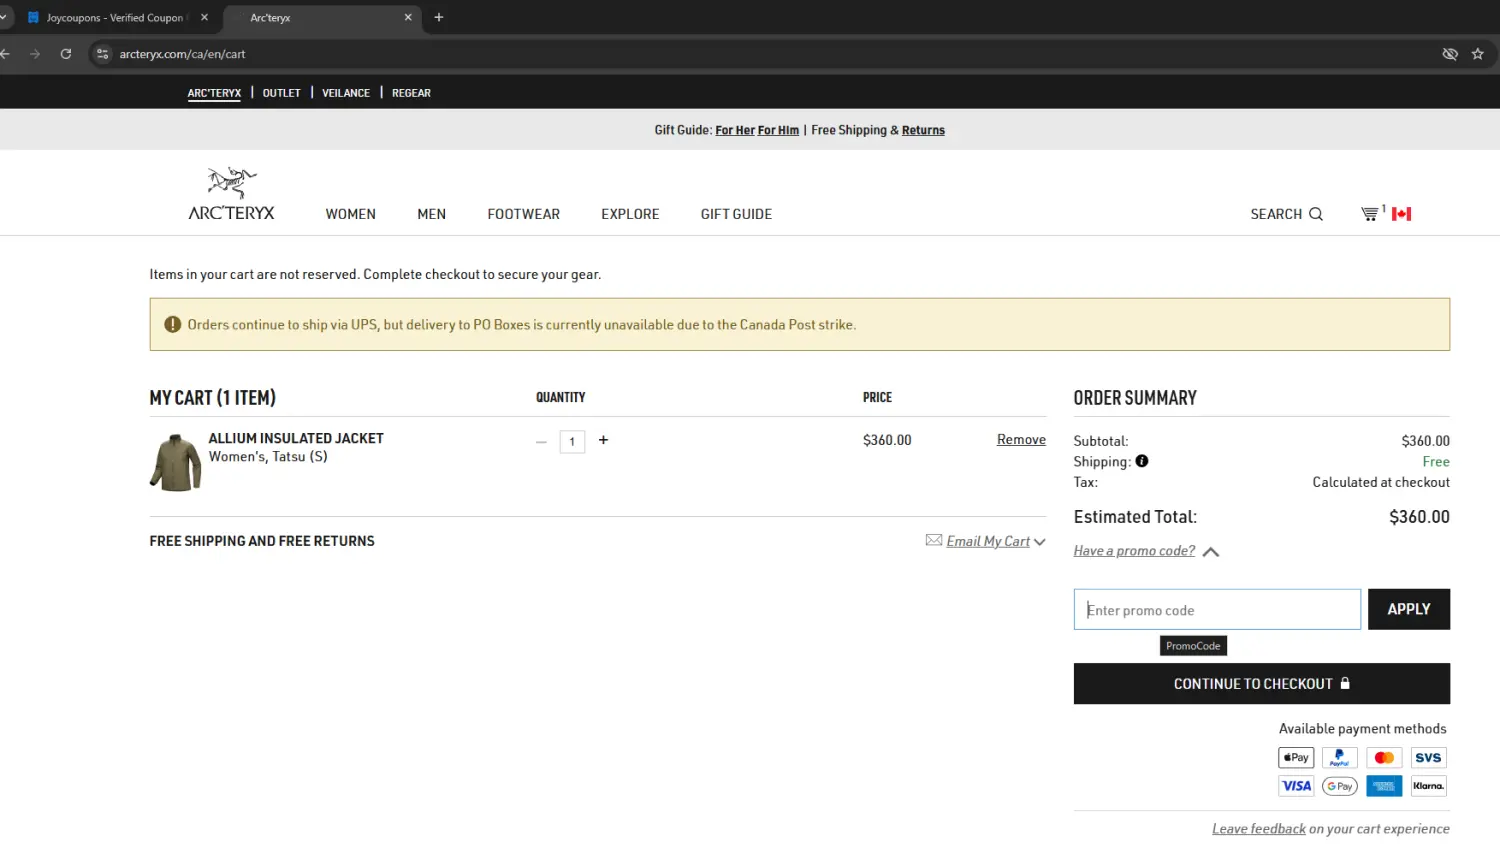The height and width of the screenshot is (844, 1500).
Task: Decrease jacket quantity with minus button
Action: (x=541, y=441)
